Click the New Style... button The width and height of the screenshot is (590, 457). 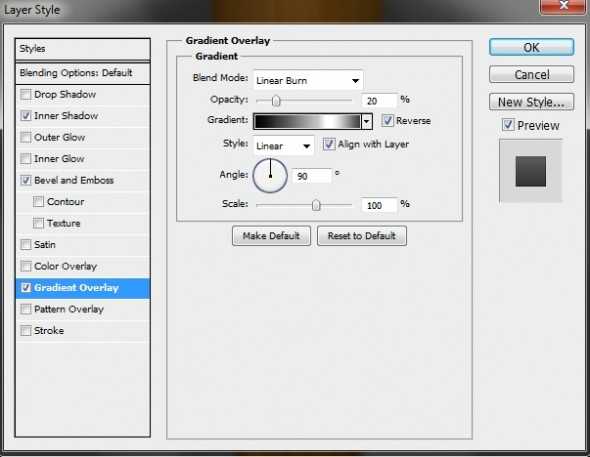[x=531, y=102]
